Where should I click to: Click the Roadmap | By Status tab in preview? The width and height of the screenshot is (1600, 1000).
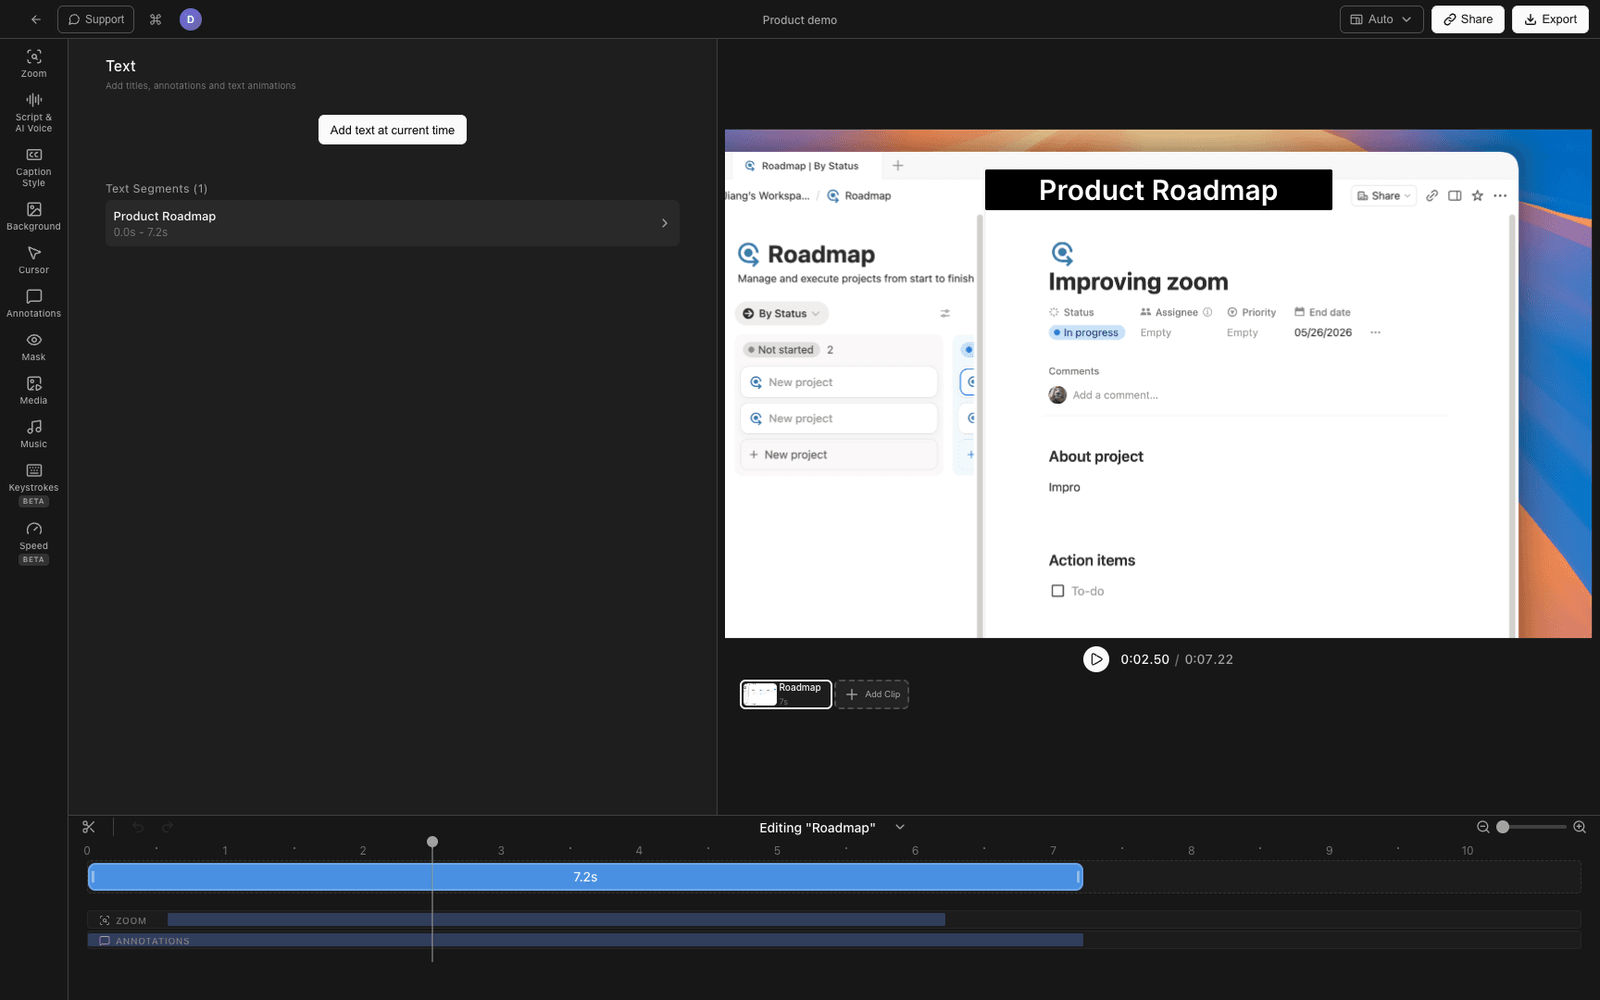coord(802,166)
